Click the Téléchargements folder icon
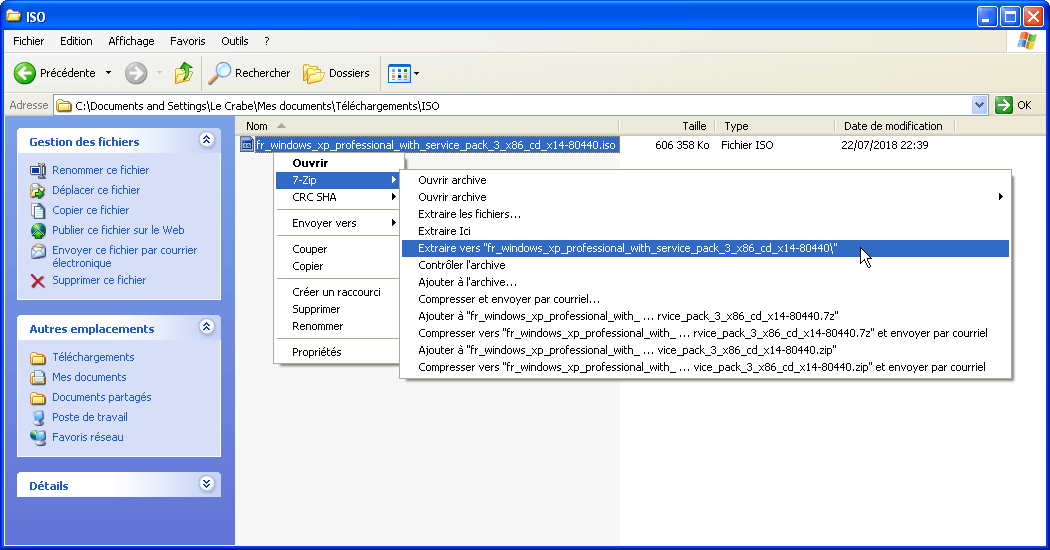Viewport: 1050px width, 550px height. [x=38, y=358]
